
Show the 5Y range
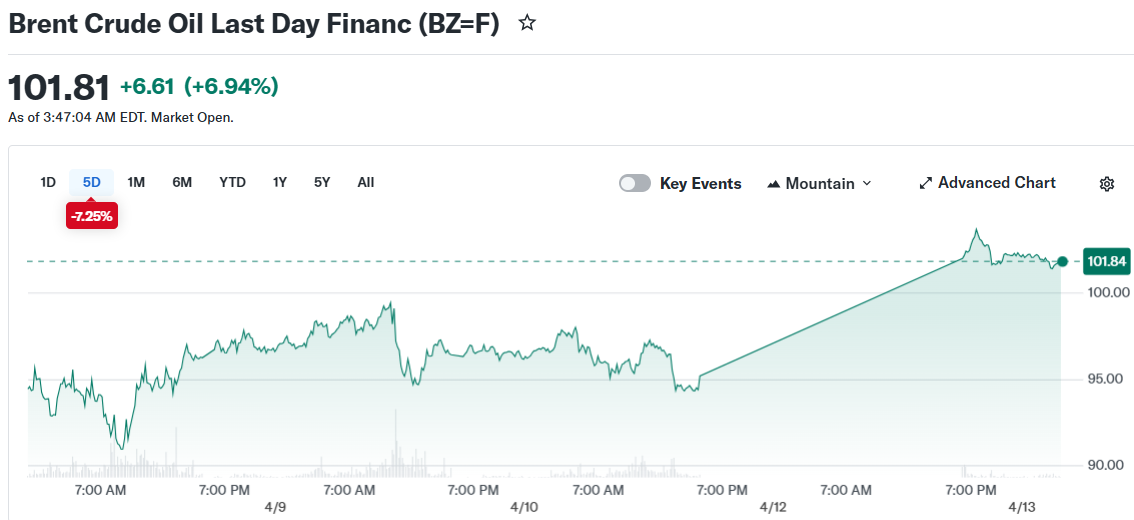(x=322, y=182)
